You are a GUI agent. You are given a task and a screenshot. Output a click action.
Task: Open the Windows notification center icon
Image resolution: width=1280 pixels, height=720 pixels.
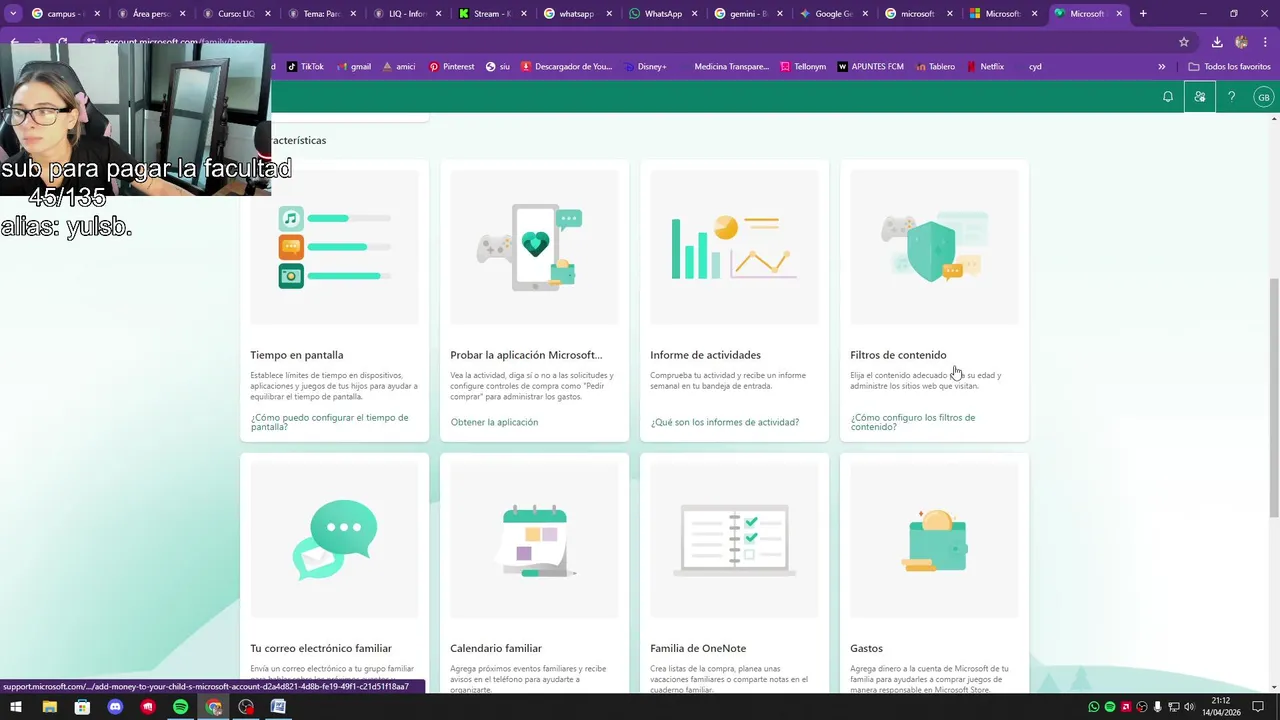coord(1258,707)
